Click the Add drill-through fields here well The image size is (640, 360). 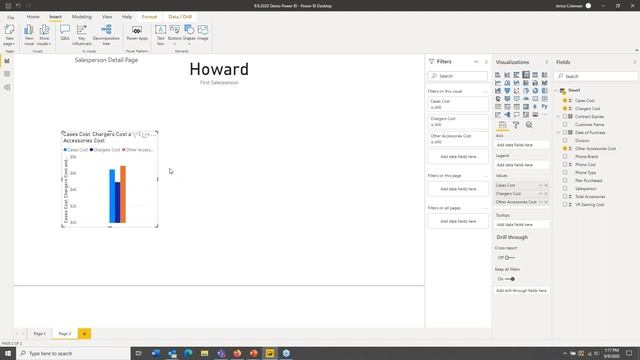click(x=521, y=291)
